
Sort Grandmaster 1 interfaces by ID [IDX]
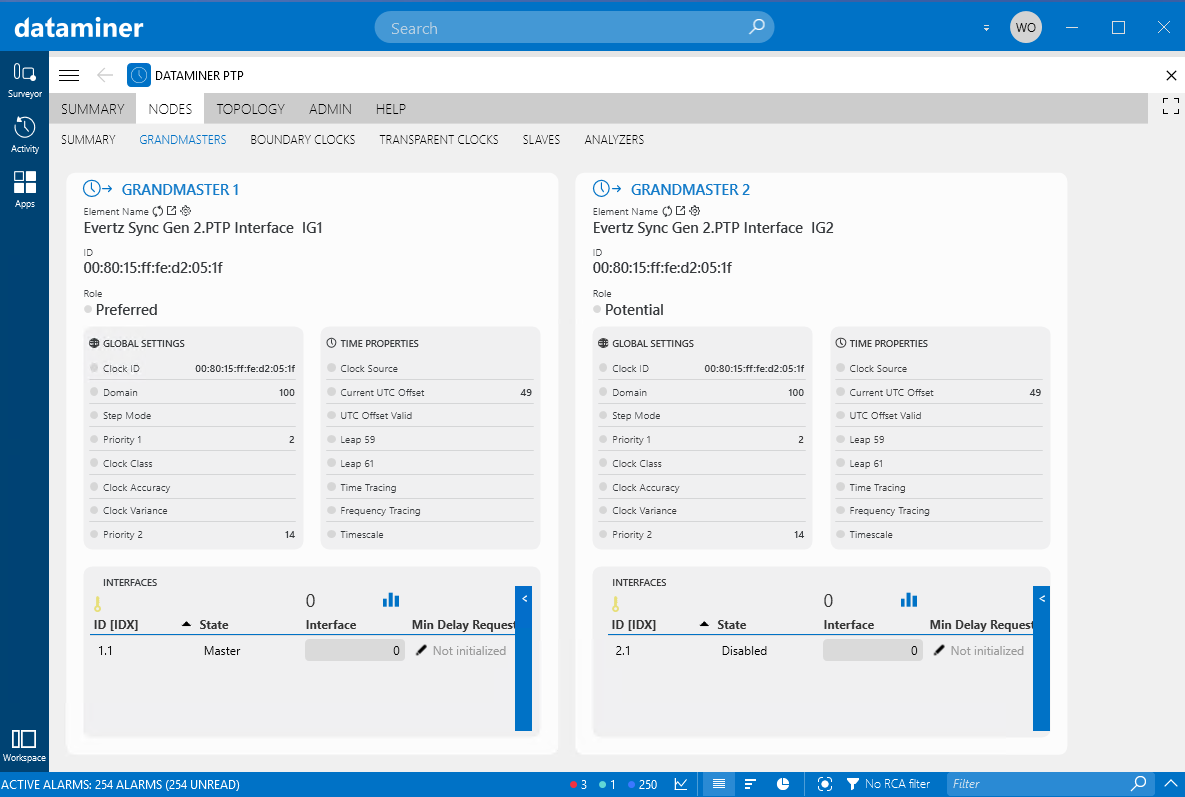pyautogui.click(x=116, y=625)
